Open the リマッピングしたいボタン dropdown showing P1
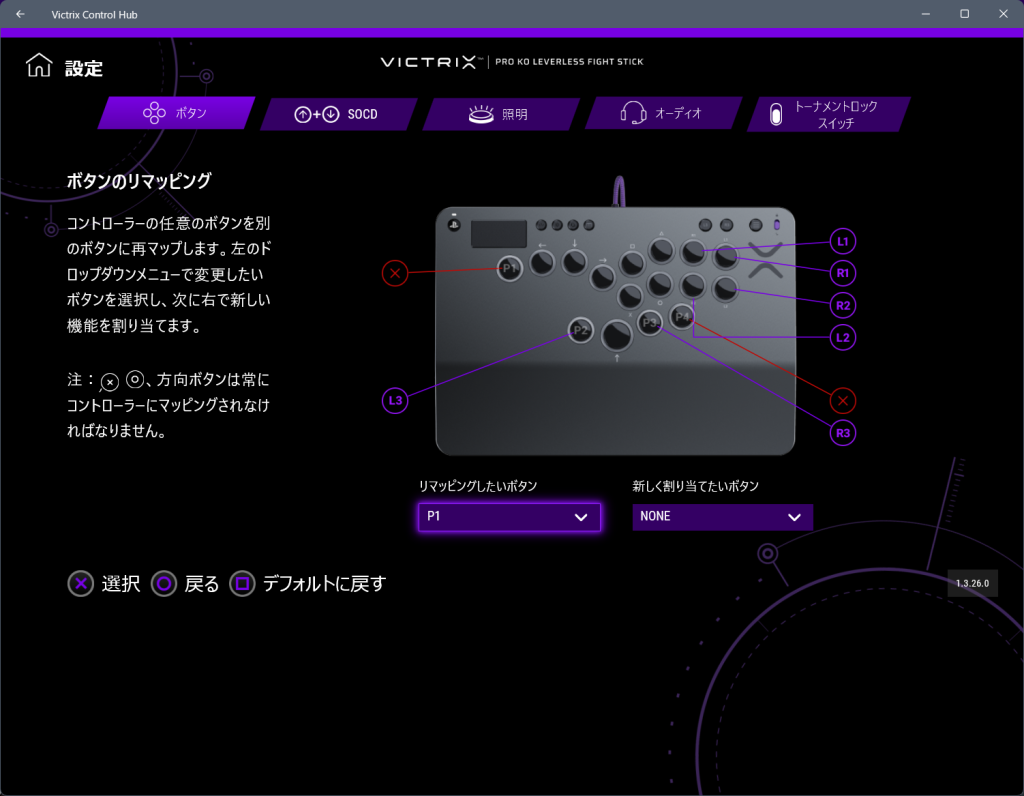Viewport: 1024px width, 796px height. [x=508, y=517]
